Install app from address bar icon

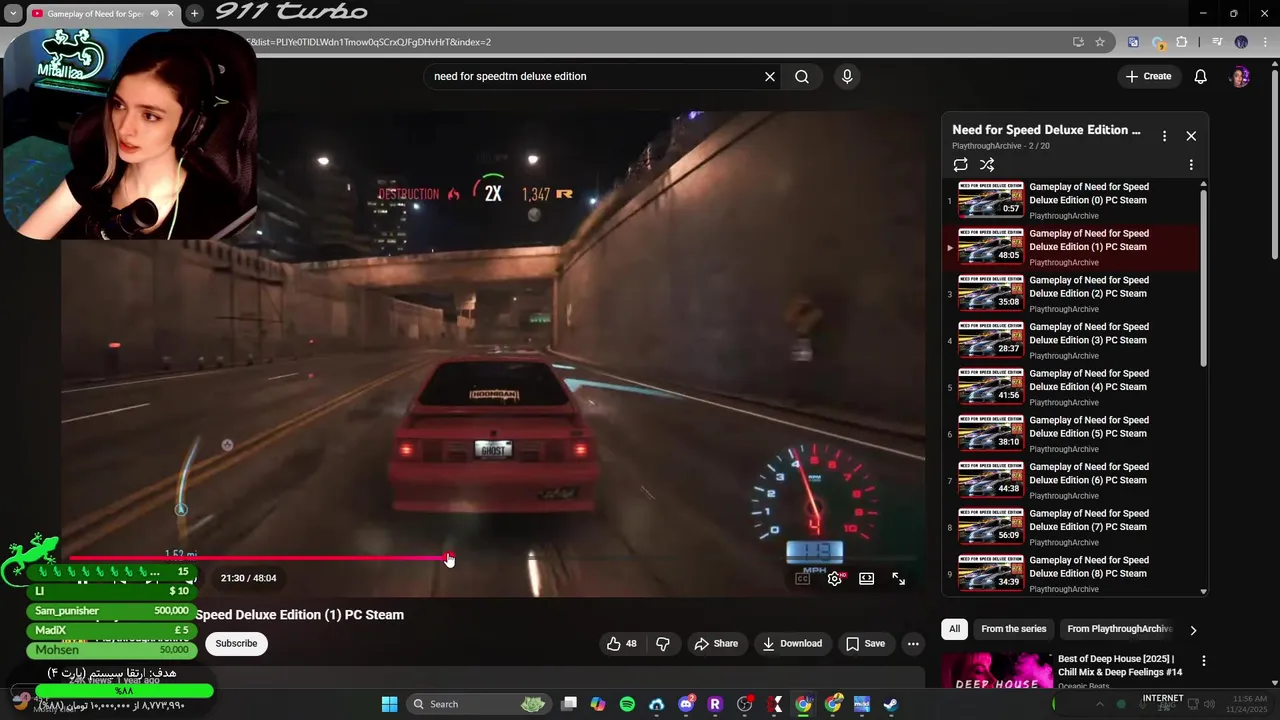pyautogui.click(x=1078, y=42)
